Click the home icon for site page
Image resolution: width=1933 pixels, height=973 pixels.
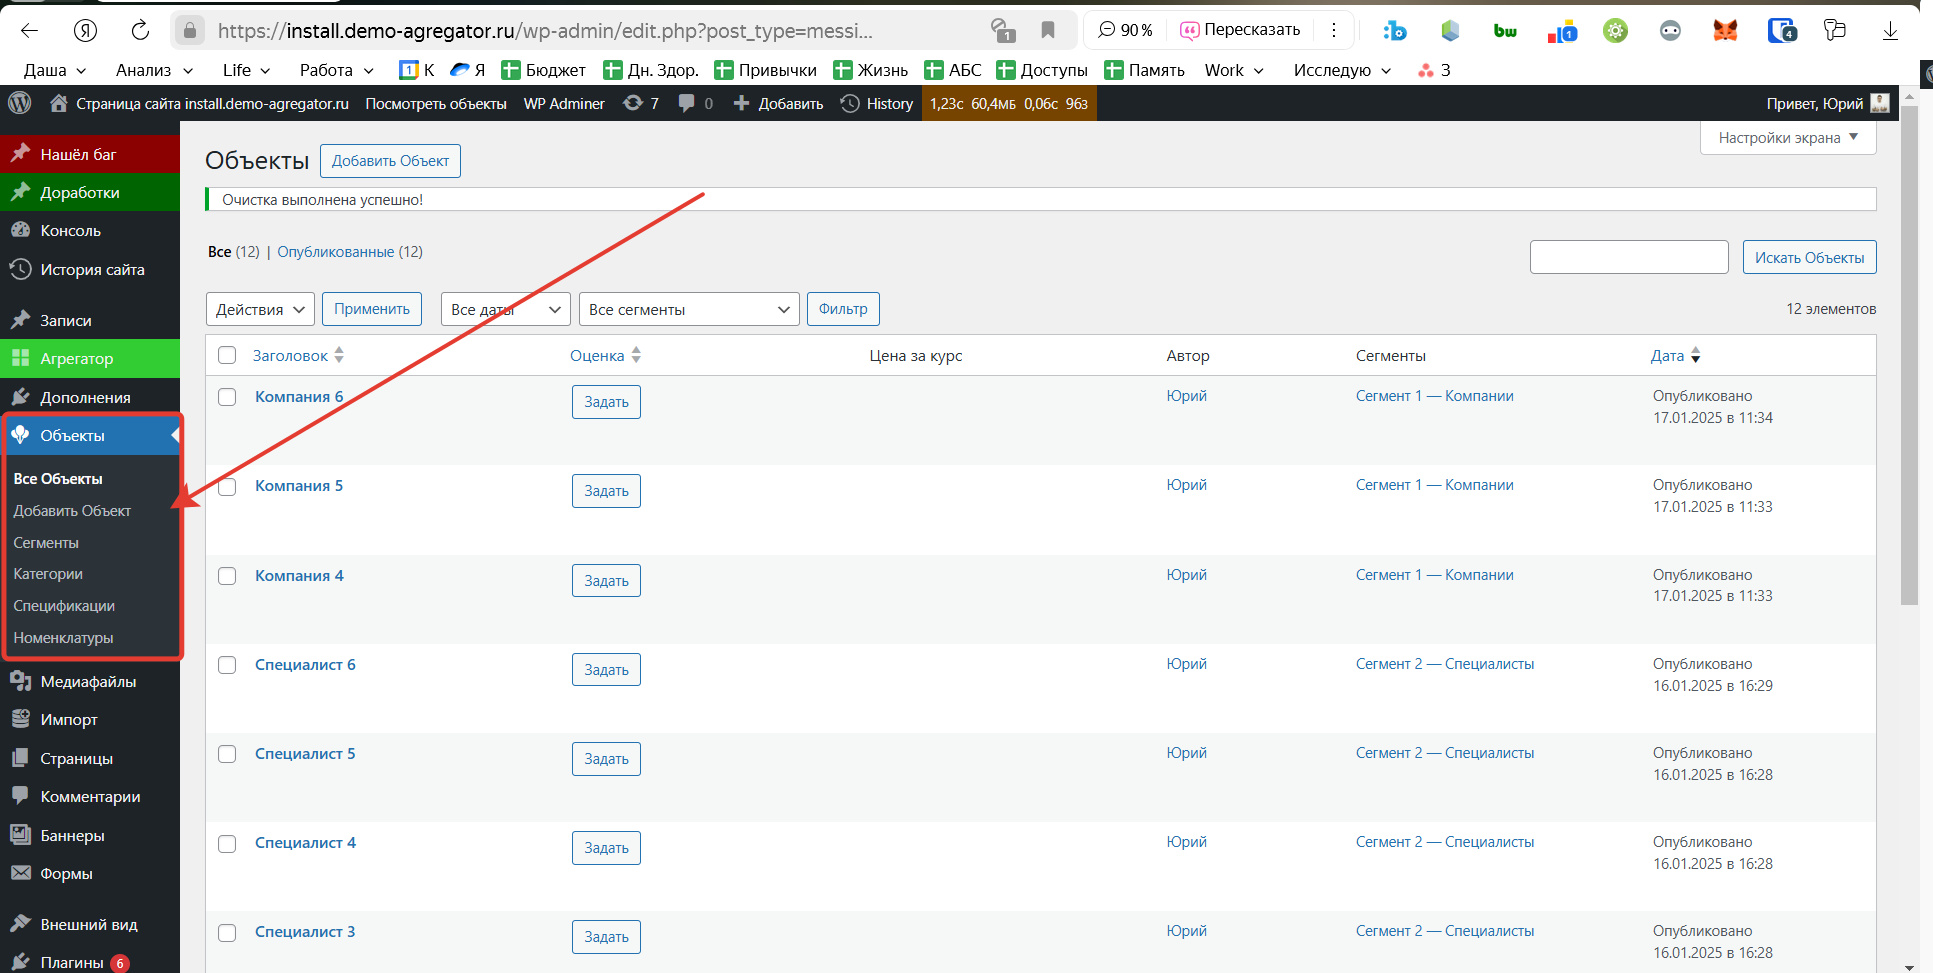59,103
